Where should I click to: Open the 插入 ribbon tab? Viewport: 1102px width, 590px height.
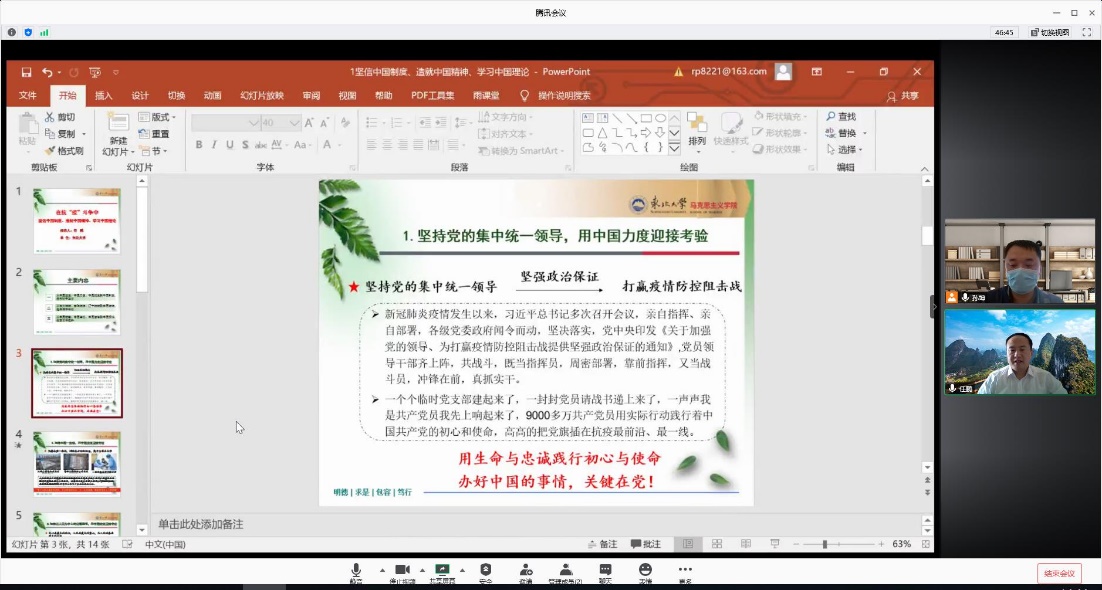click(x=104, y=96)
